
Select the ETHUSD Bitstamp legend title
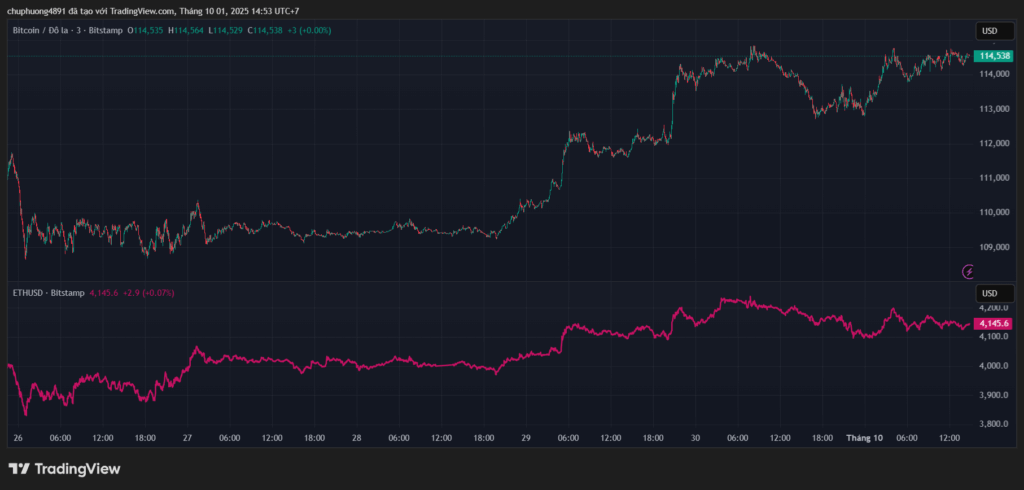pyautogui.click(x=47, y=293)
